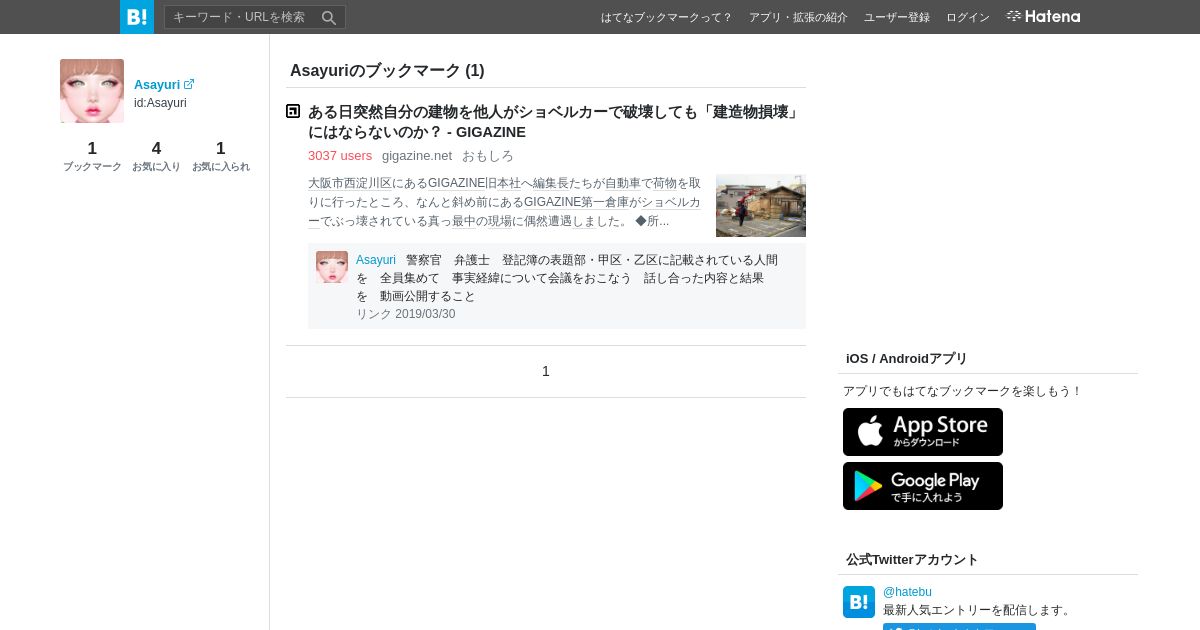Viewport: 1200px width, 630px height.
Task: Click ショベルカー keyword link in summary
Action: coord(671,202)
